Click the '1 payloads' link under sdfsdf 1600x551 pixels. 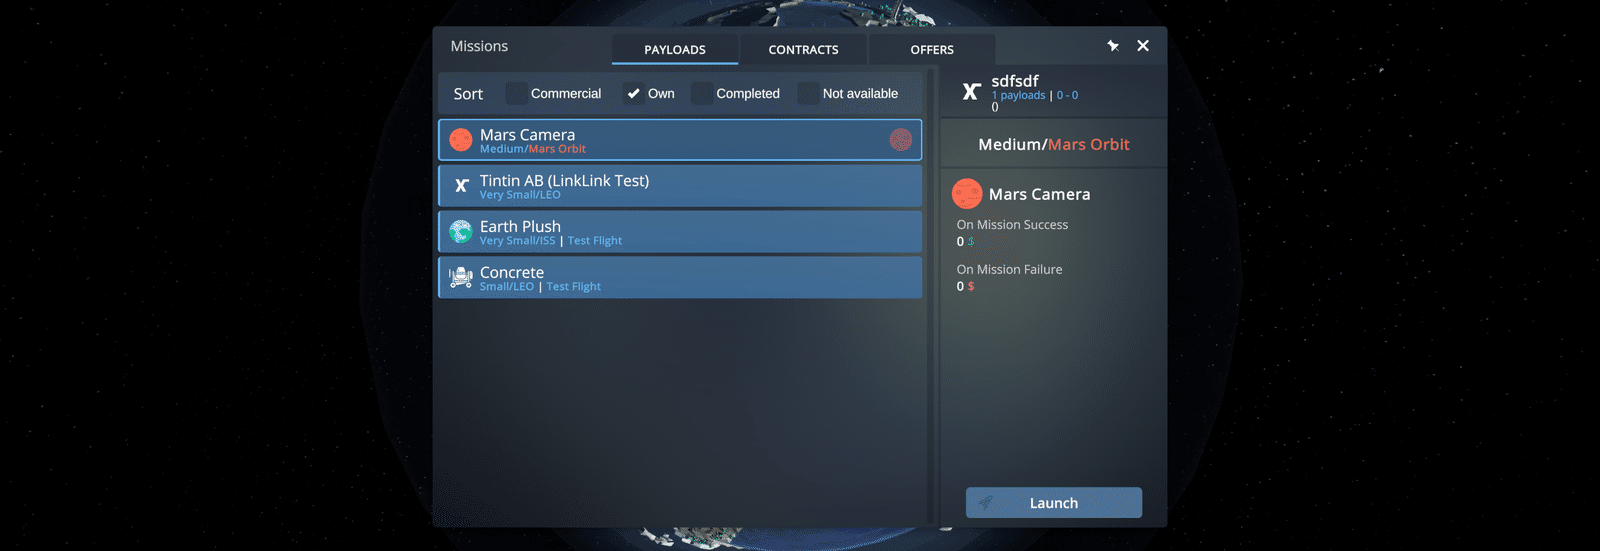pos(1018,95)
